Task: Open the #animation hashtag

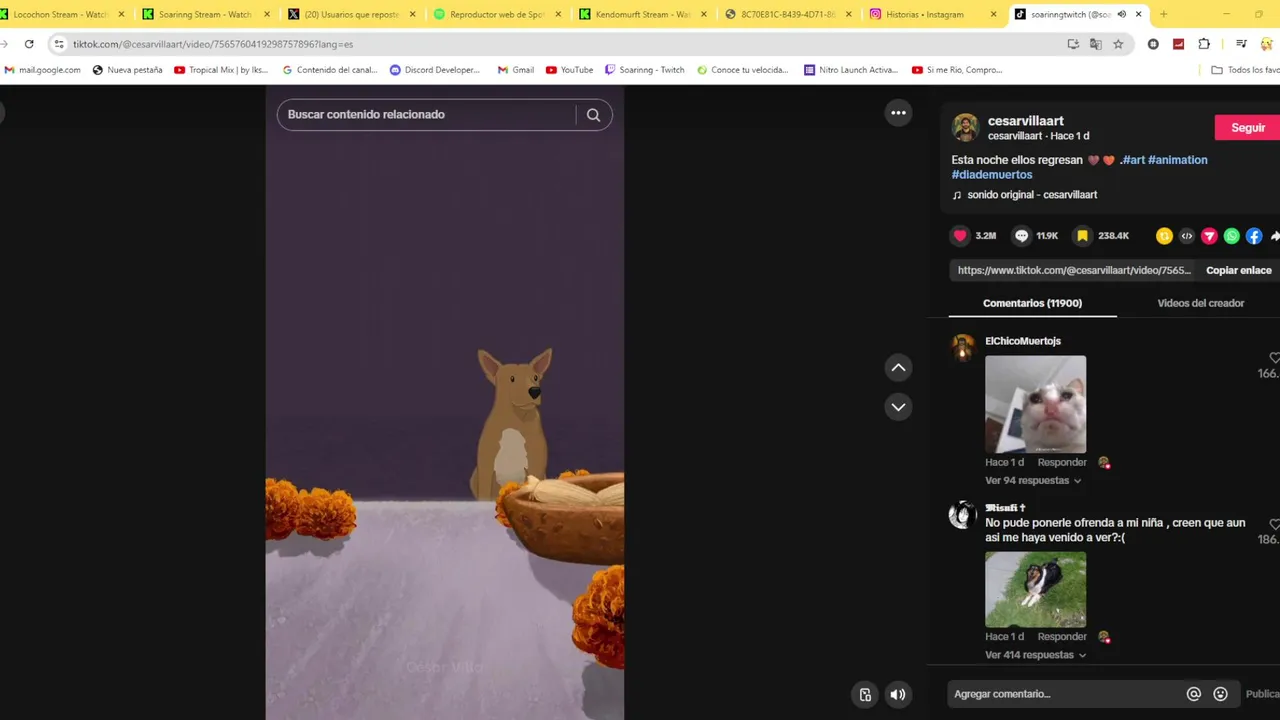Action: (x=1178, y=160)
